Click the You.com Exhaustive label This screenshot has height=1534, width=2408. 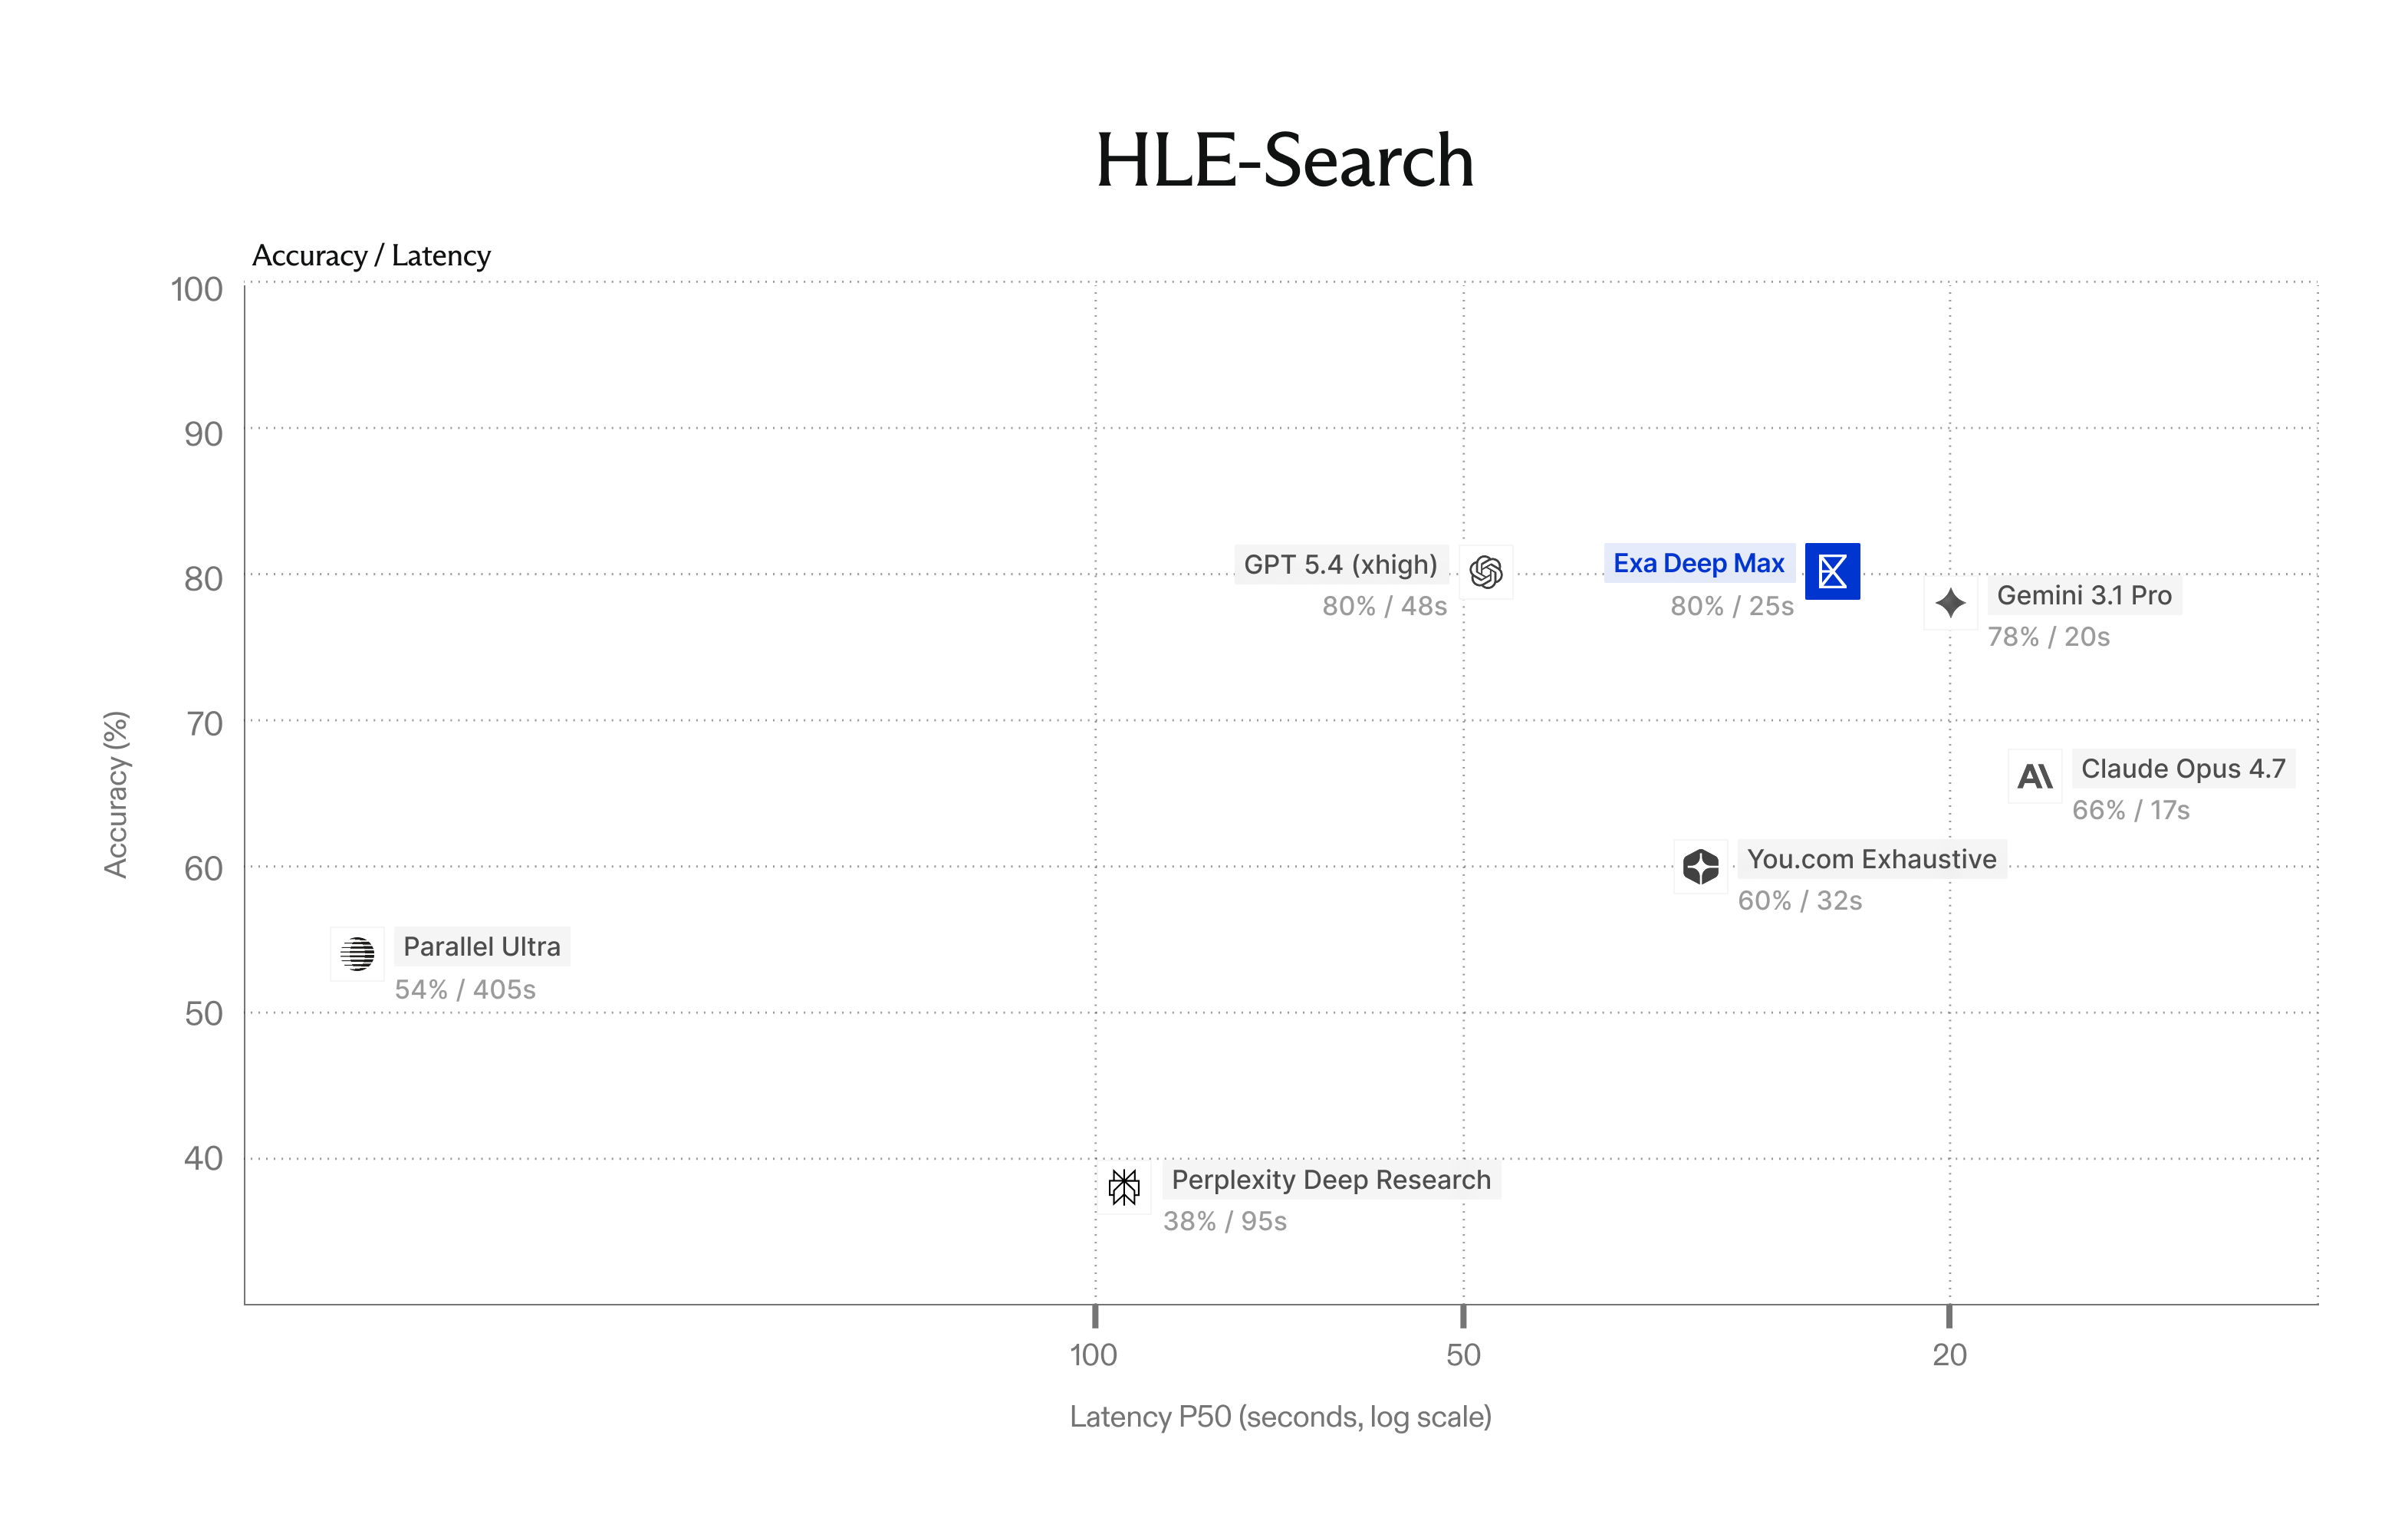pos(1871,860)
